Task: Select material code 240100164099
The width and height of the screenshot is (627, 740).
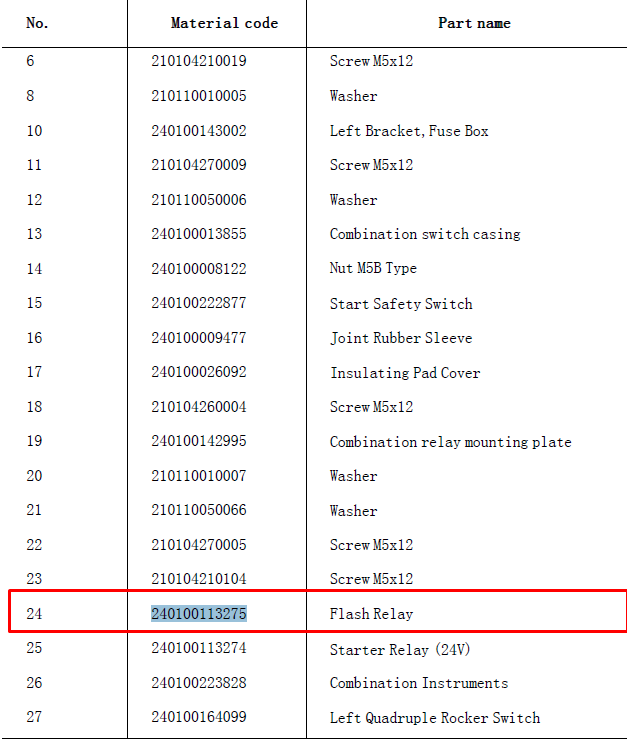Action: click(199, 717)
